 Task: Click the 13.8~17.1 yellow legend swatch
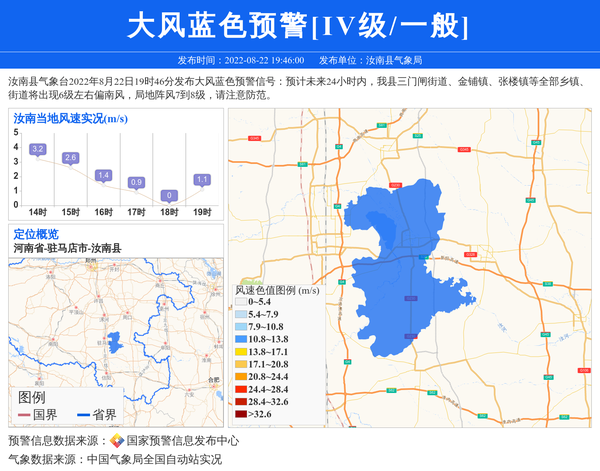click(241, 352)
